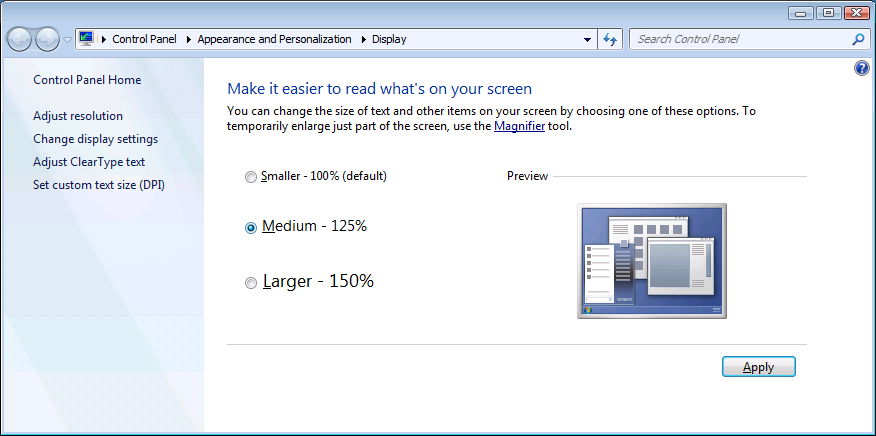Click the Back navigation arrow
This screenshot has width=876, height=436.
[19, 40]
